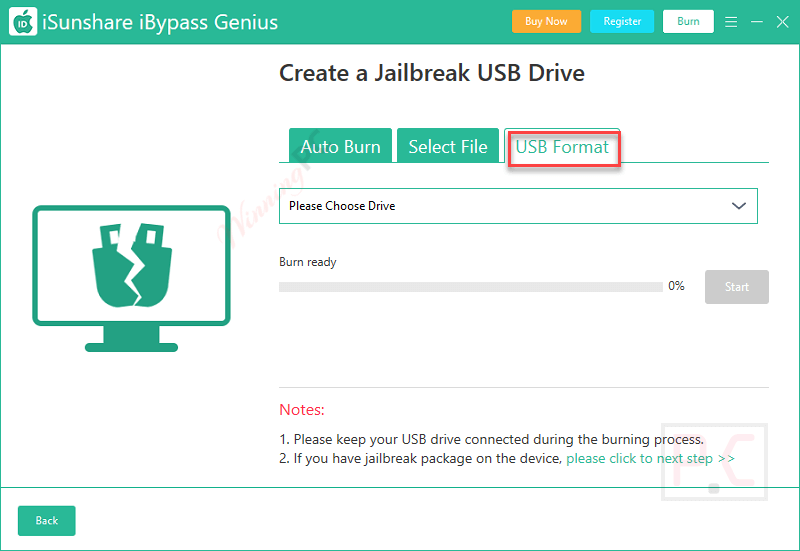The height and width of the screenshot is (551, 800).
Task: Click the 'Notes:' heading
Action: (302, 410)
